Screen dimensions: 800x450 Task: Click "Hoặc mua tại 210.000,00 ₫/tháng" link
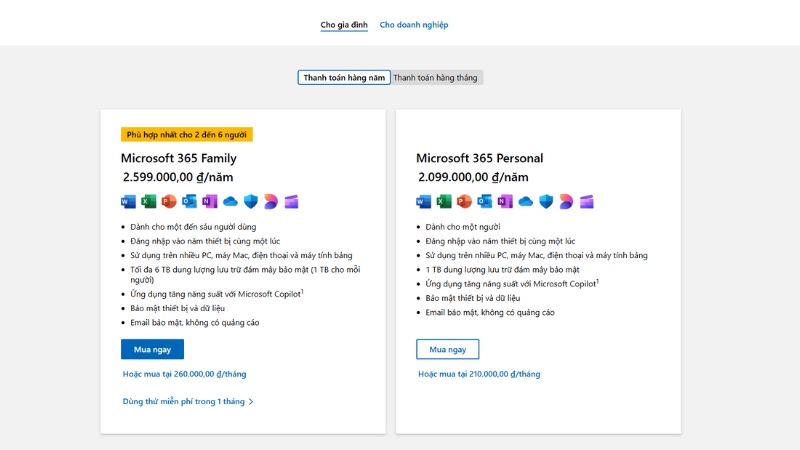(x=479, y=374)
